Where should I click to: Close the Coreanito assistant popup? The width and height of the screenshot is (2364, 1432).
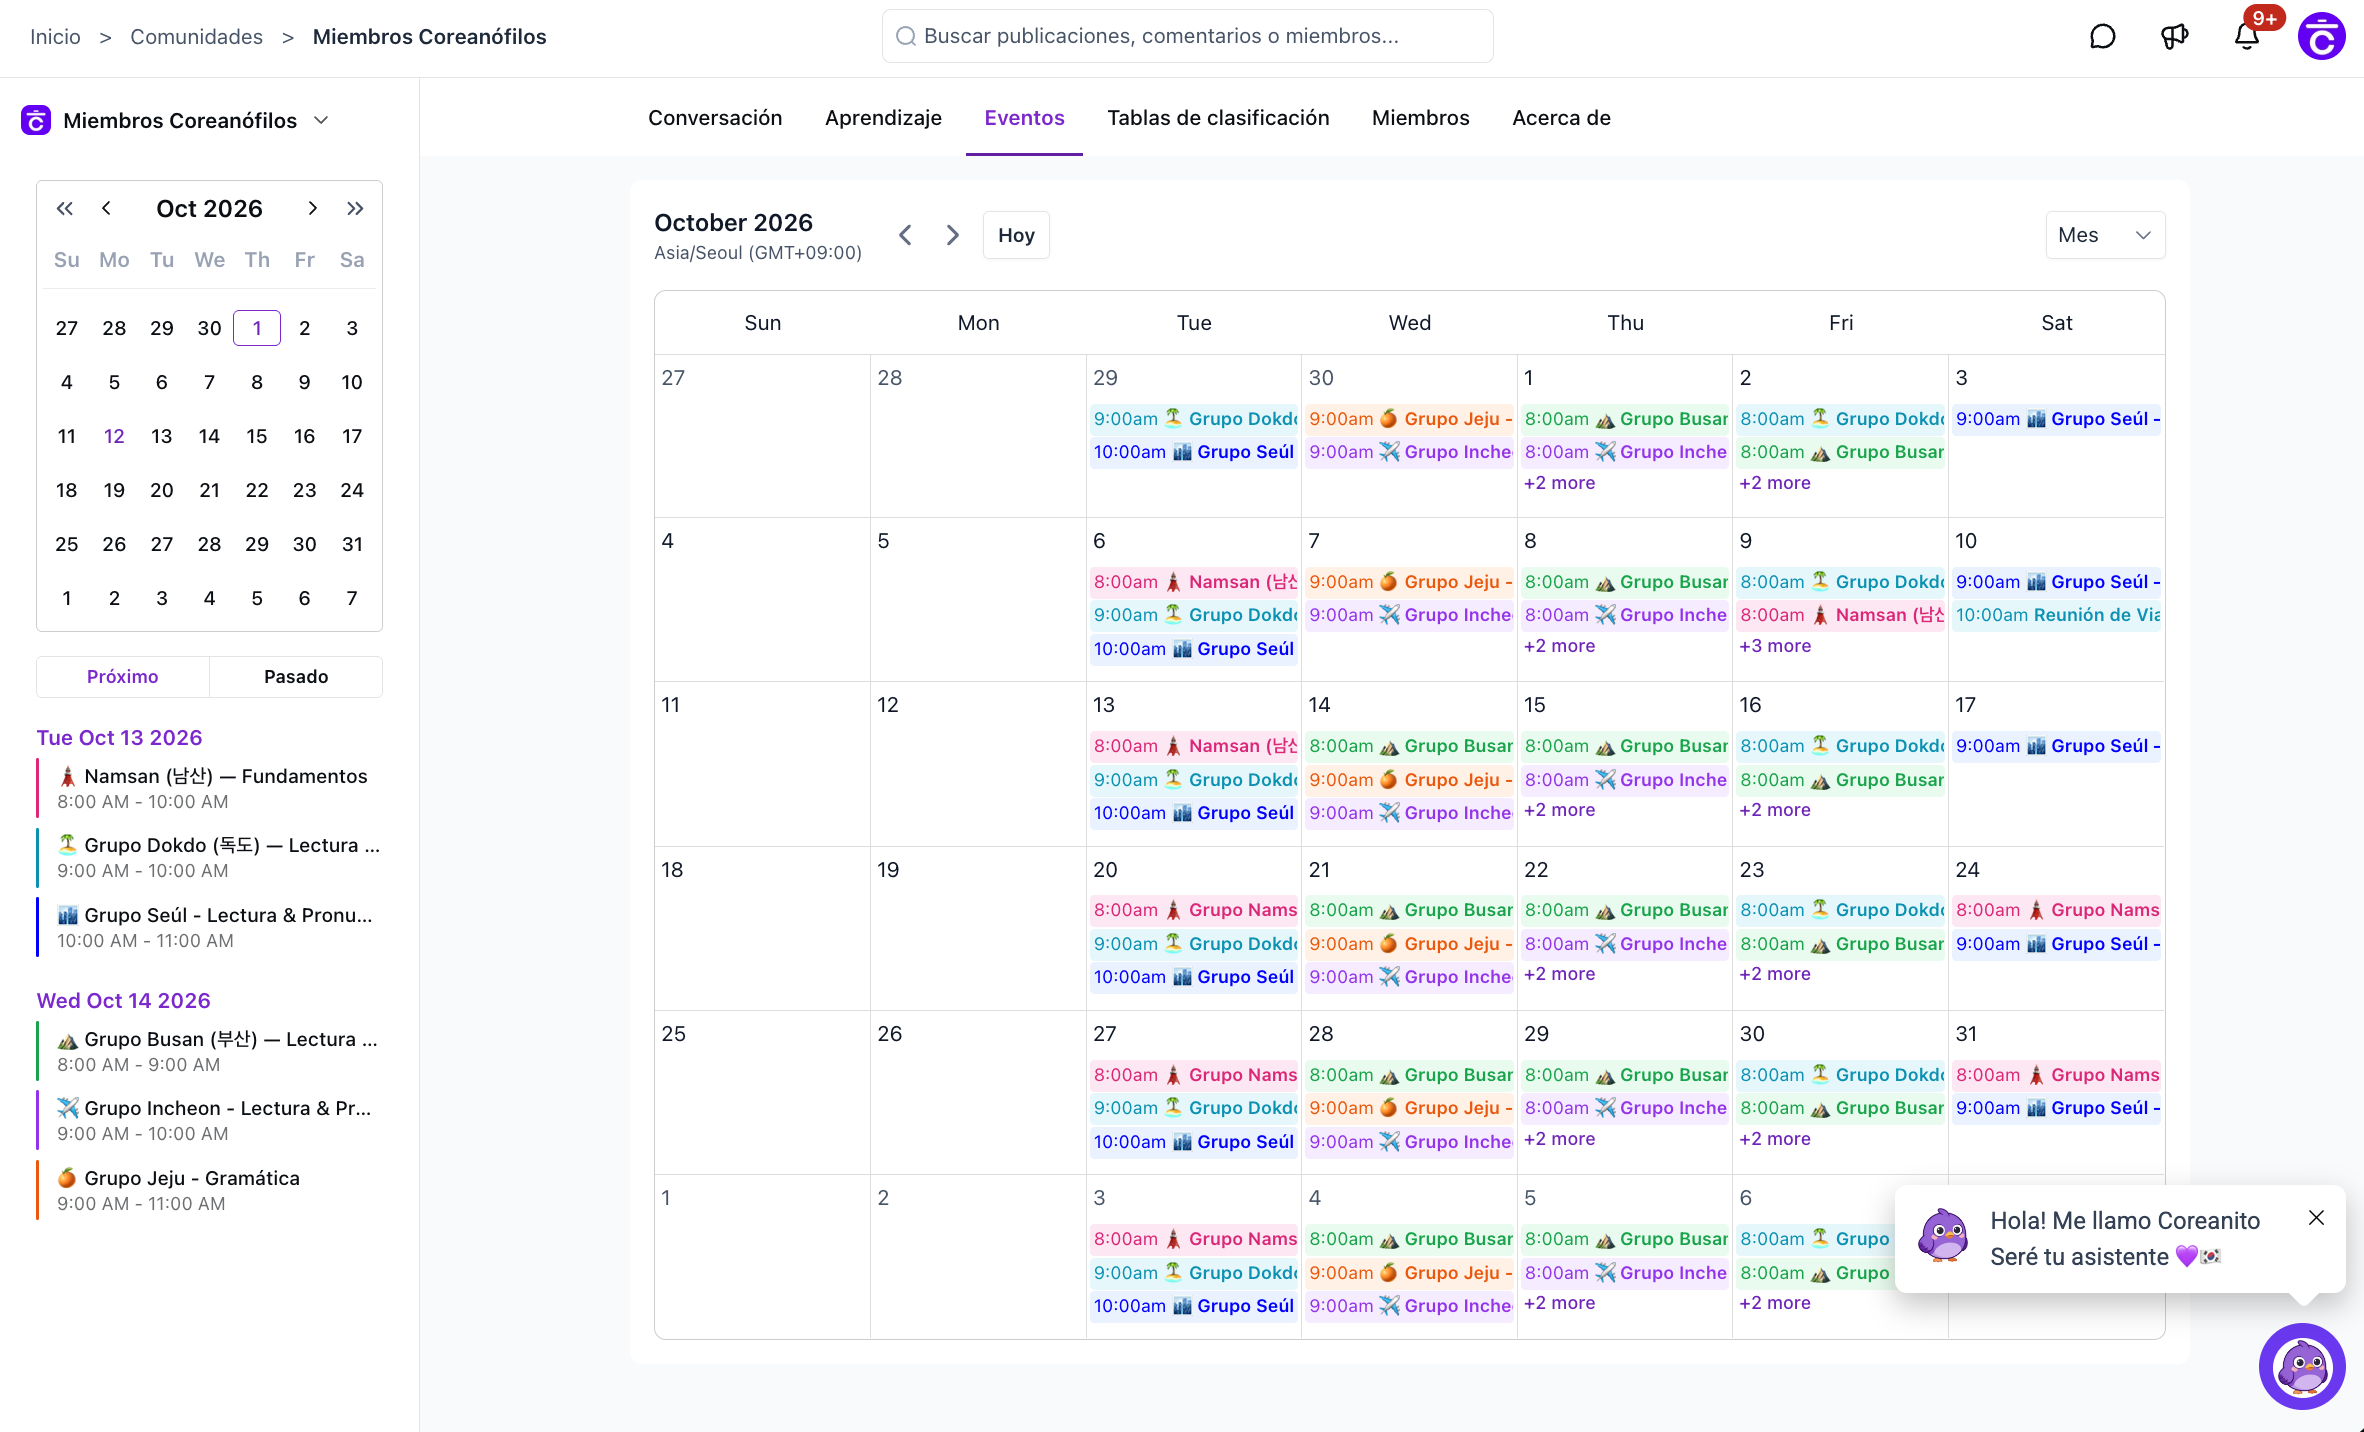[2316, 1218]
